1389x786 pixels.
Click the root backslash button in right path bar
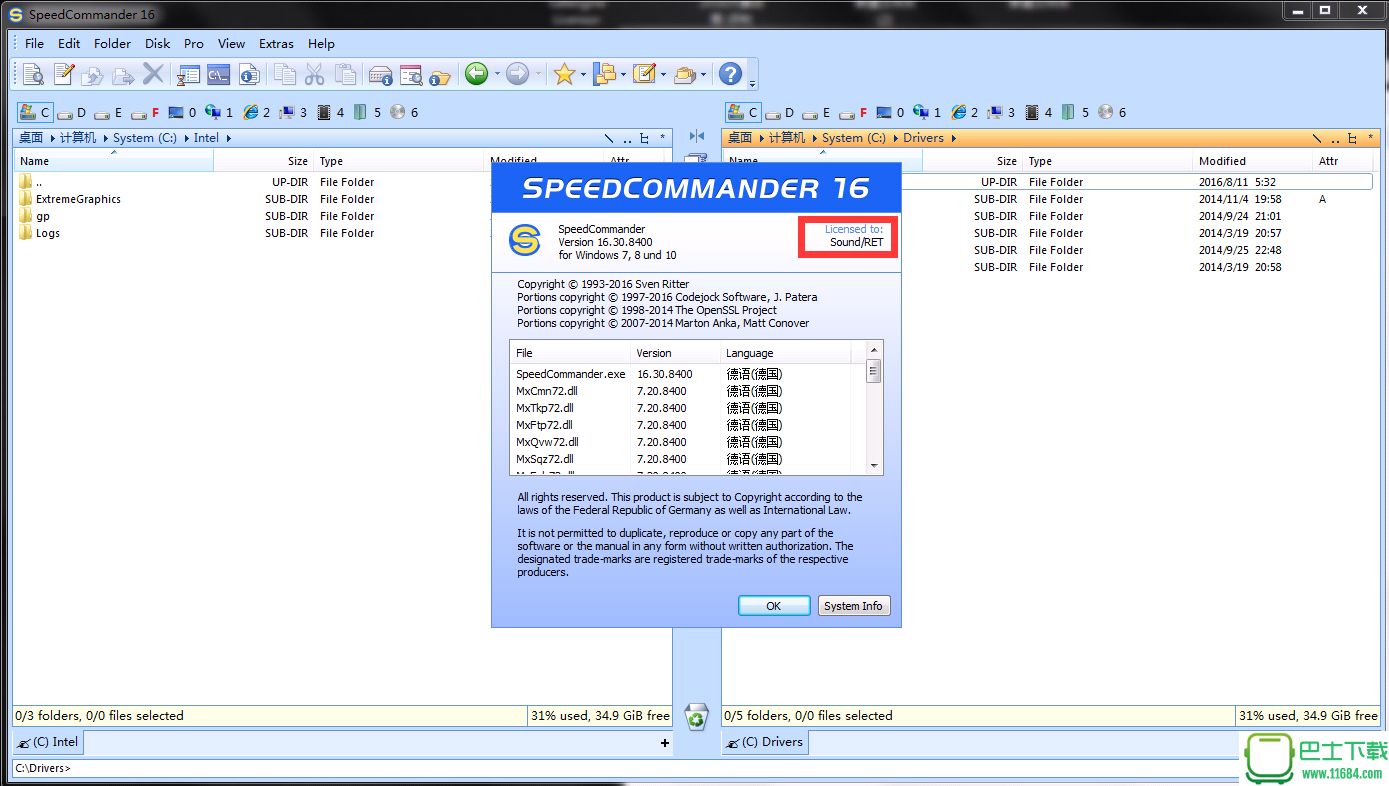(1317, 138)
